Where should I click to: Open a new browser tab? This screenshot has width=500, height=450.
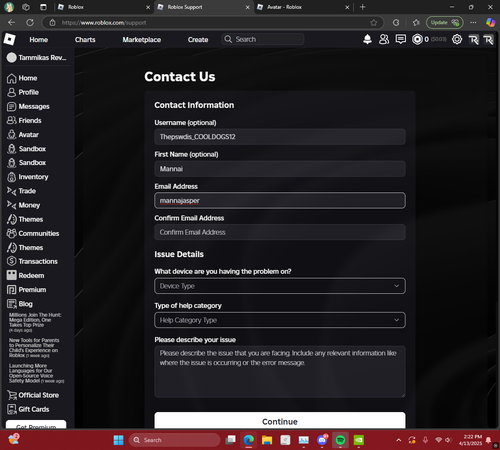click(x=363, y=7)
